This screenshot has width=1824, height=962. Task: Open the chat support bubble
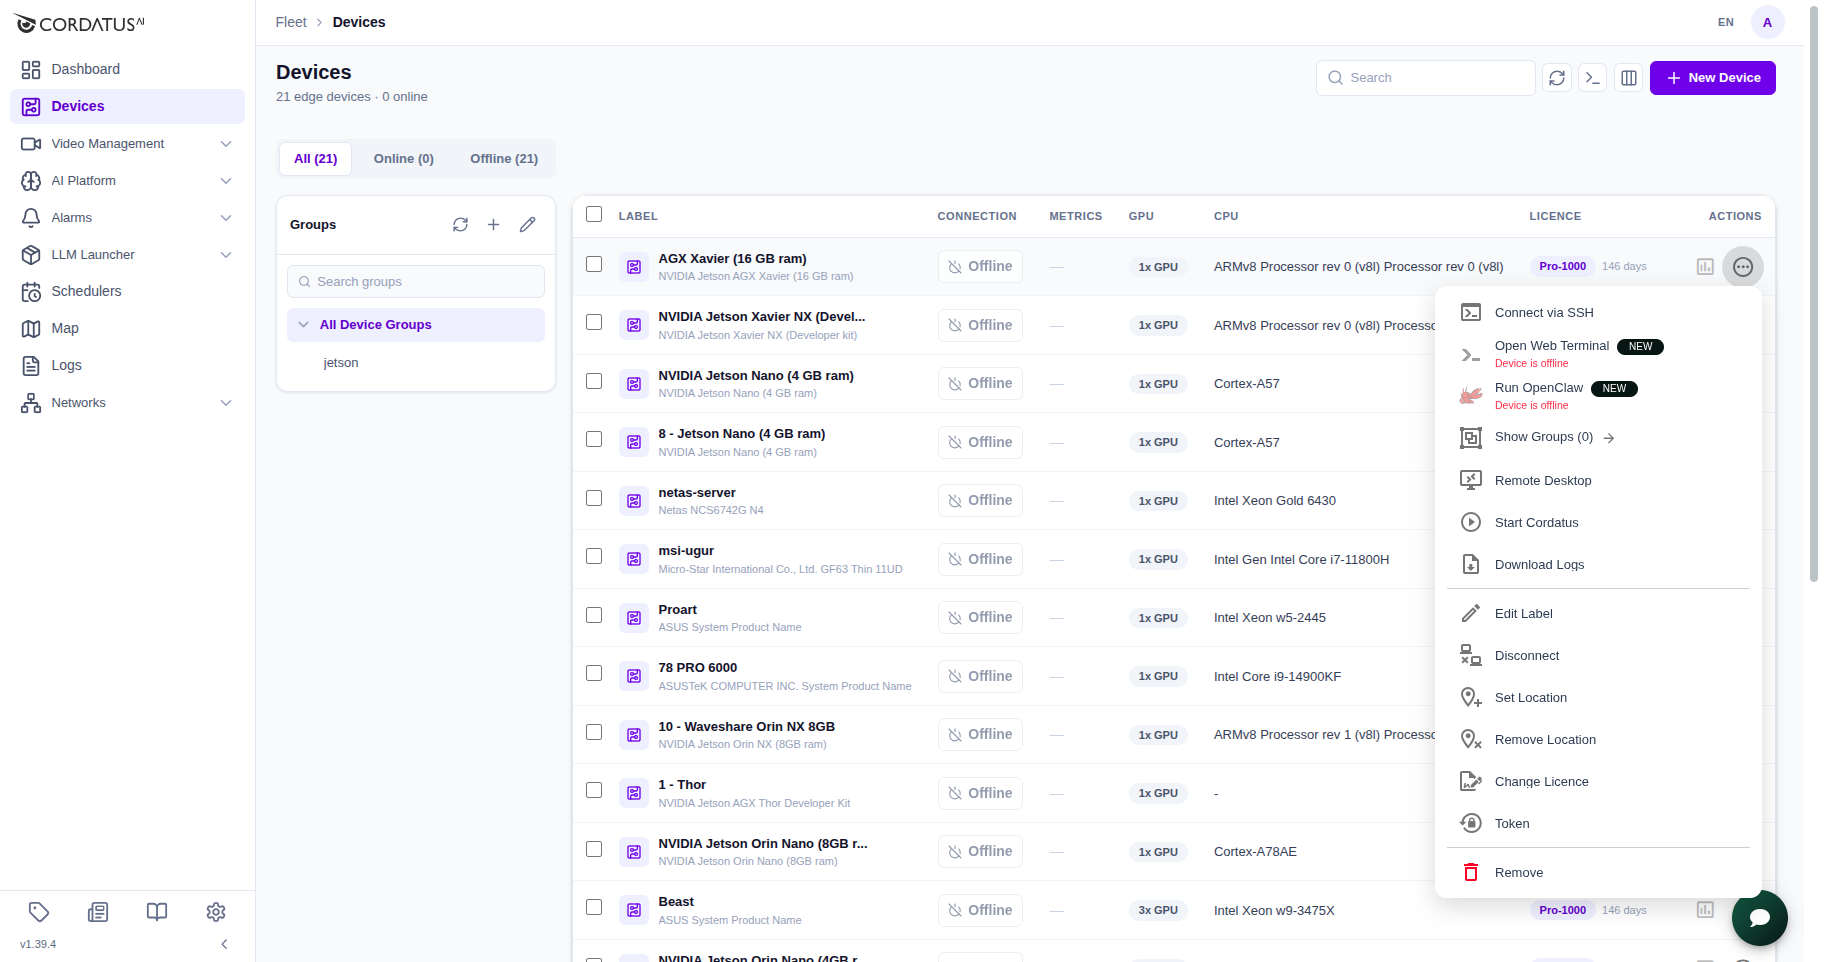[x=1760, y=918]
